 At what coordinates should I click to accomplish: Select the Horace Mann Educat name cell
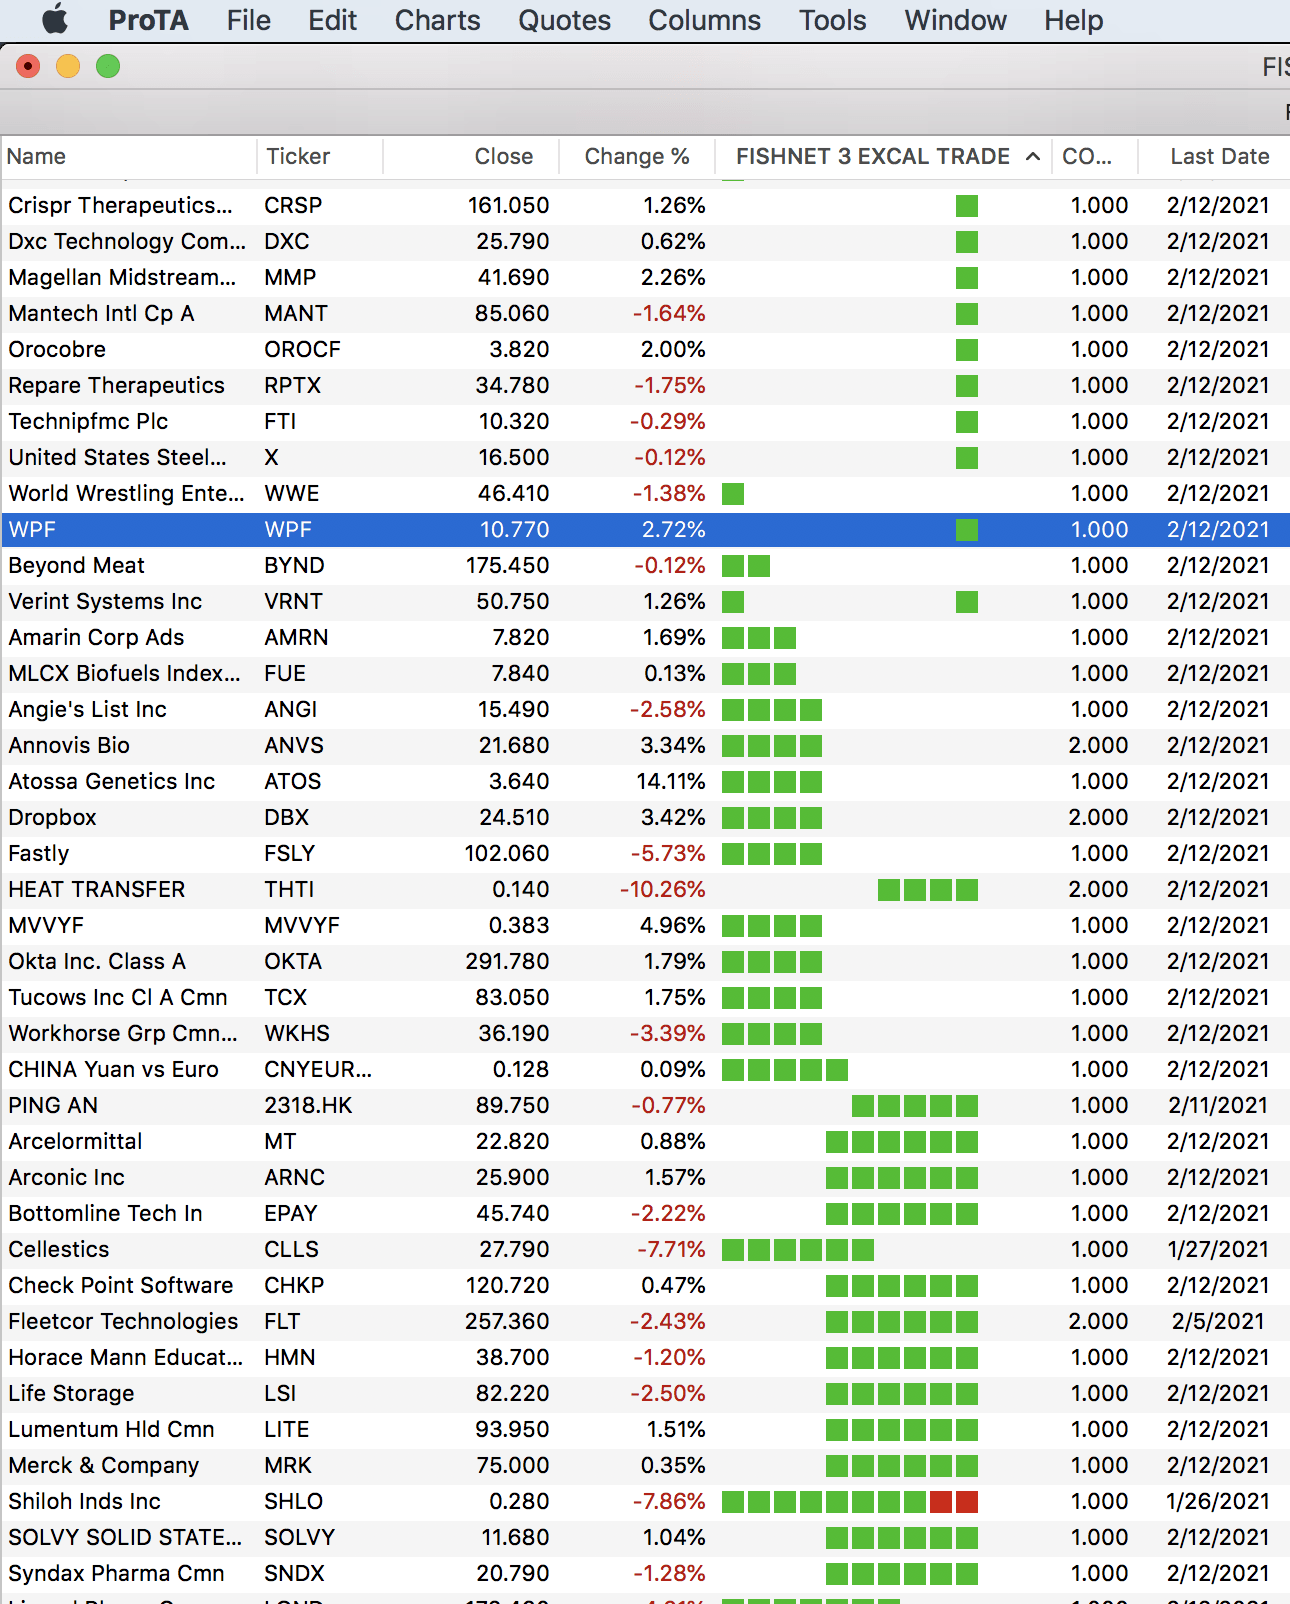click(x=126, y=1357)
